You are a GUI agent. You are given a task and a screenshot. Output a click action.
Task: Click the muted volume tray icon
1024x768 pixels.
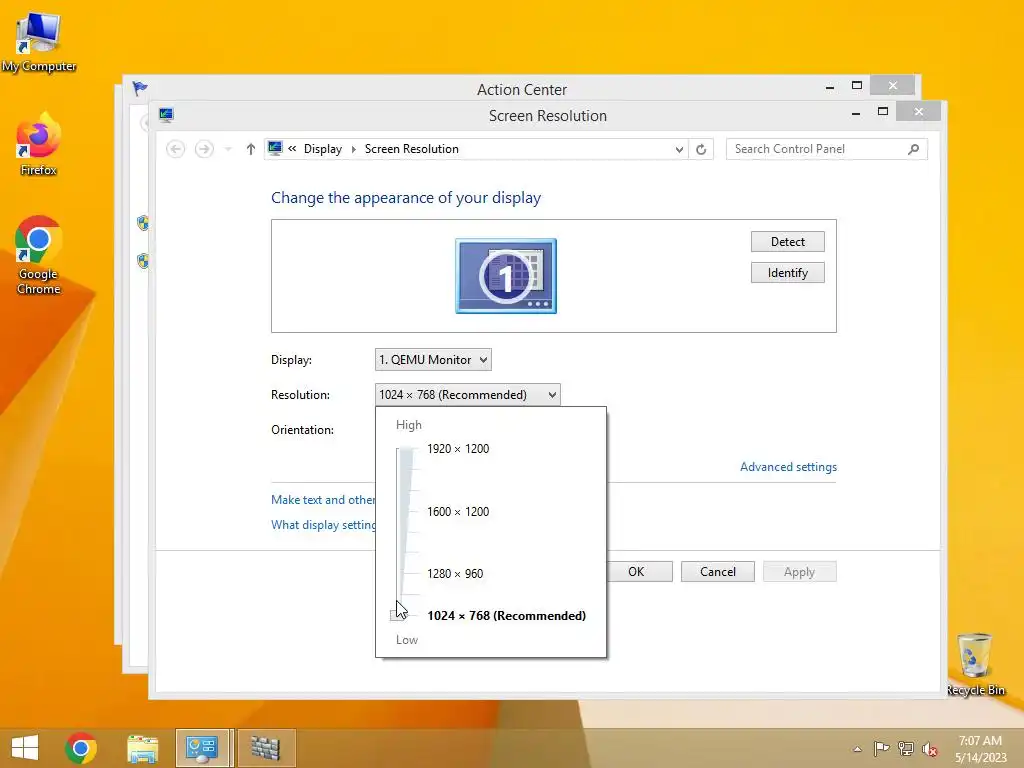coord(929,748)
